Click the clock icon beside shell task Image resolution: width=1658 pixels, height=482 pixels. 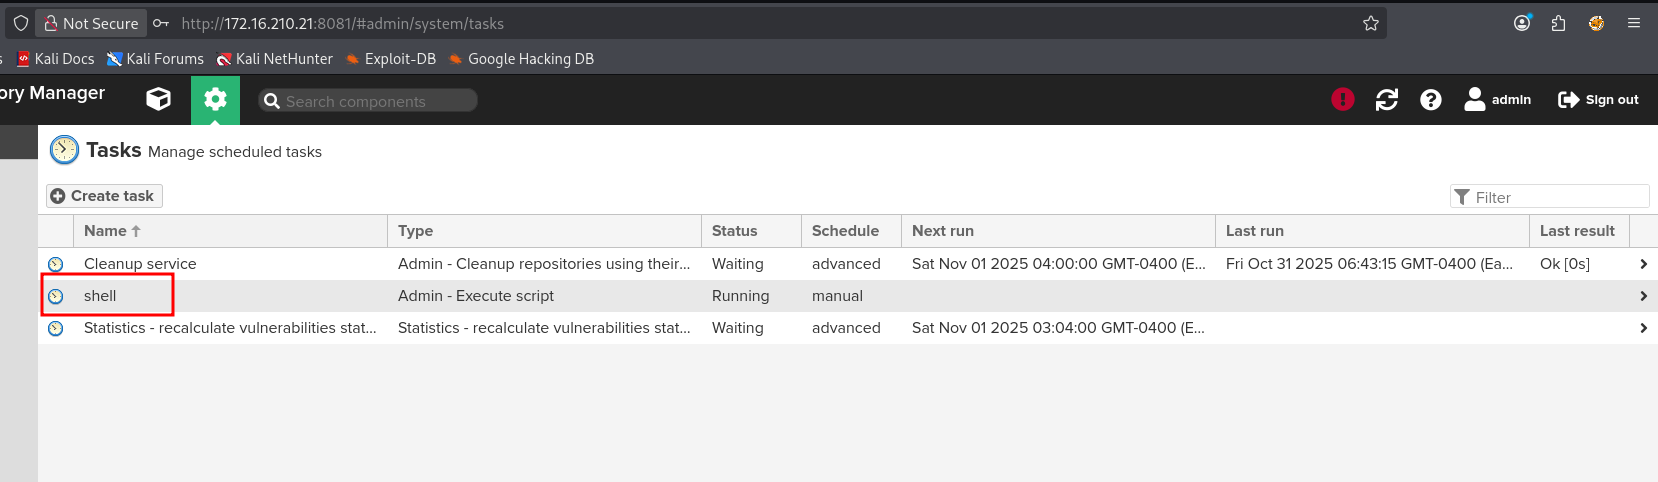coord(56,296)
